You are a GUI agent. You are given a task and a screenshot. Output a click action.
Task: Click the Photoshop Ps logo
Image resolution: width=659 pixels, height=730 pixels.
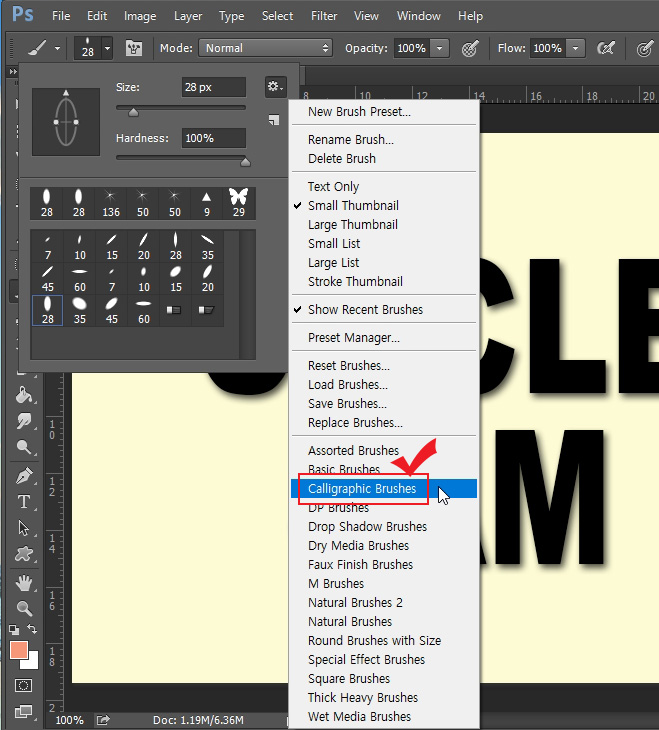tap(23, 14)
